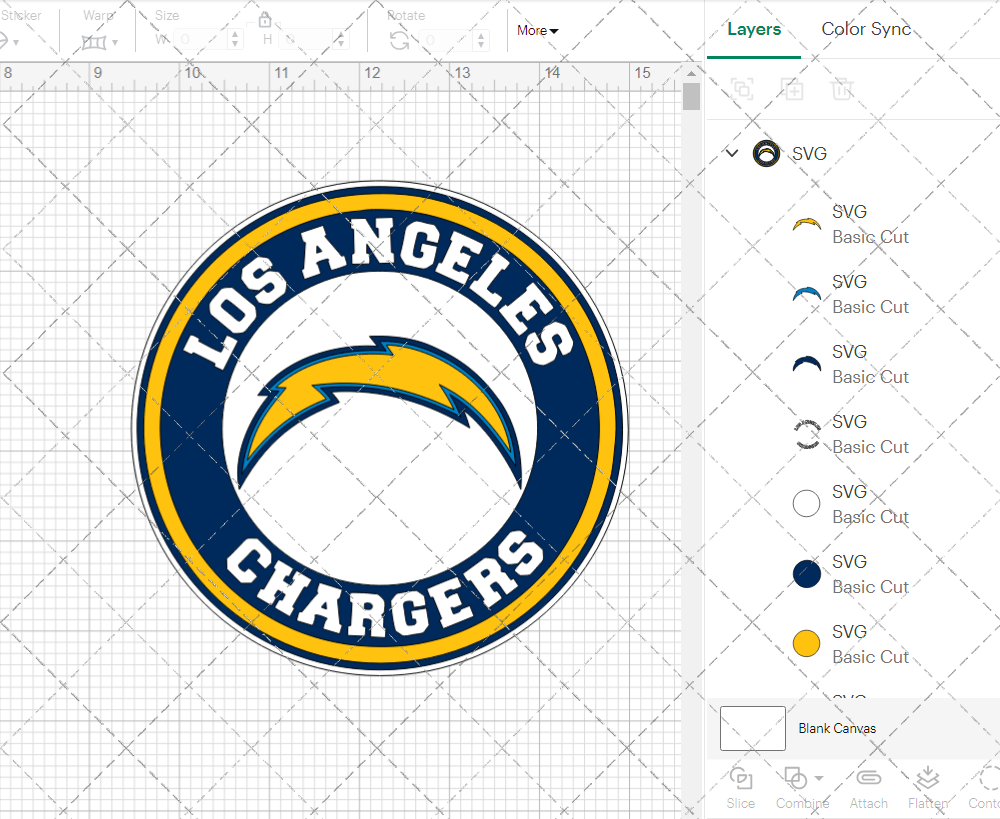This screenshot has height=819, width=1000.
Task: Click the Group icon in the Layers panel
Action: point(742,89)
